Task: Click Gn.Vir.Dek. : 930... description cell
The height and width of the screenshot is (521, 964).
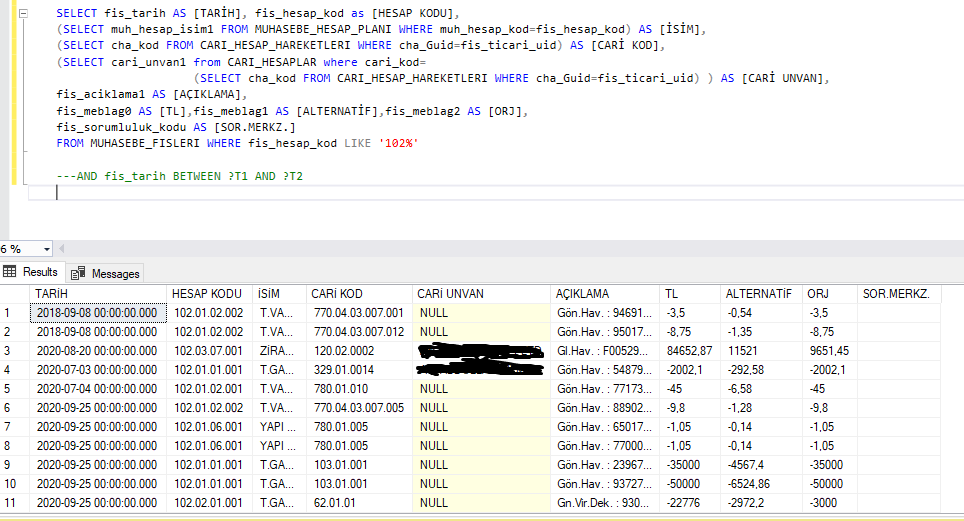Action: point(605,503)
